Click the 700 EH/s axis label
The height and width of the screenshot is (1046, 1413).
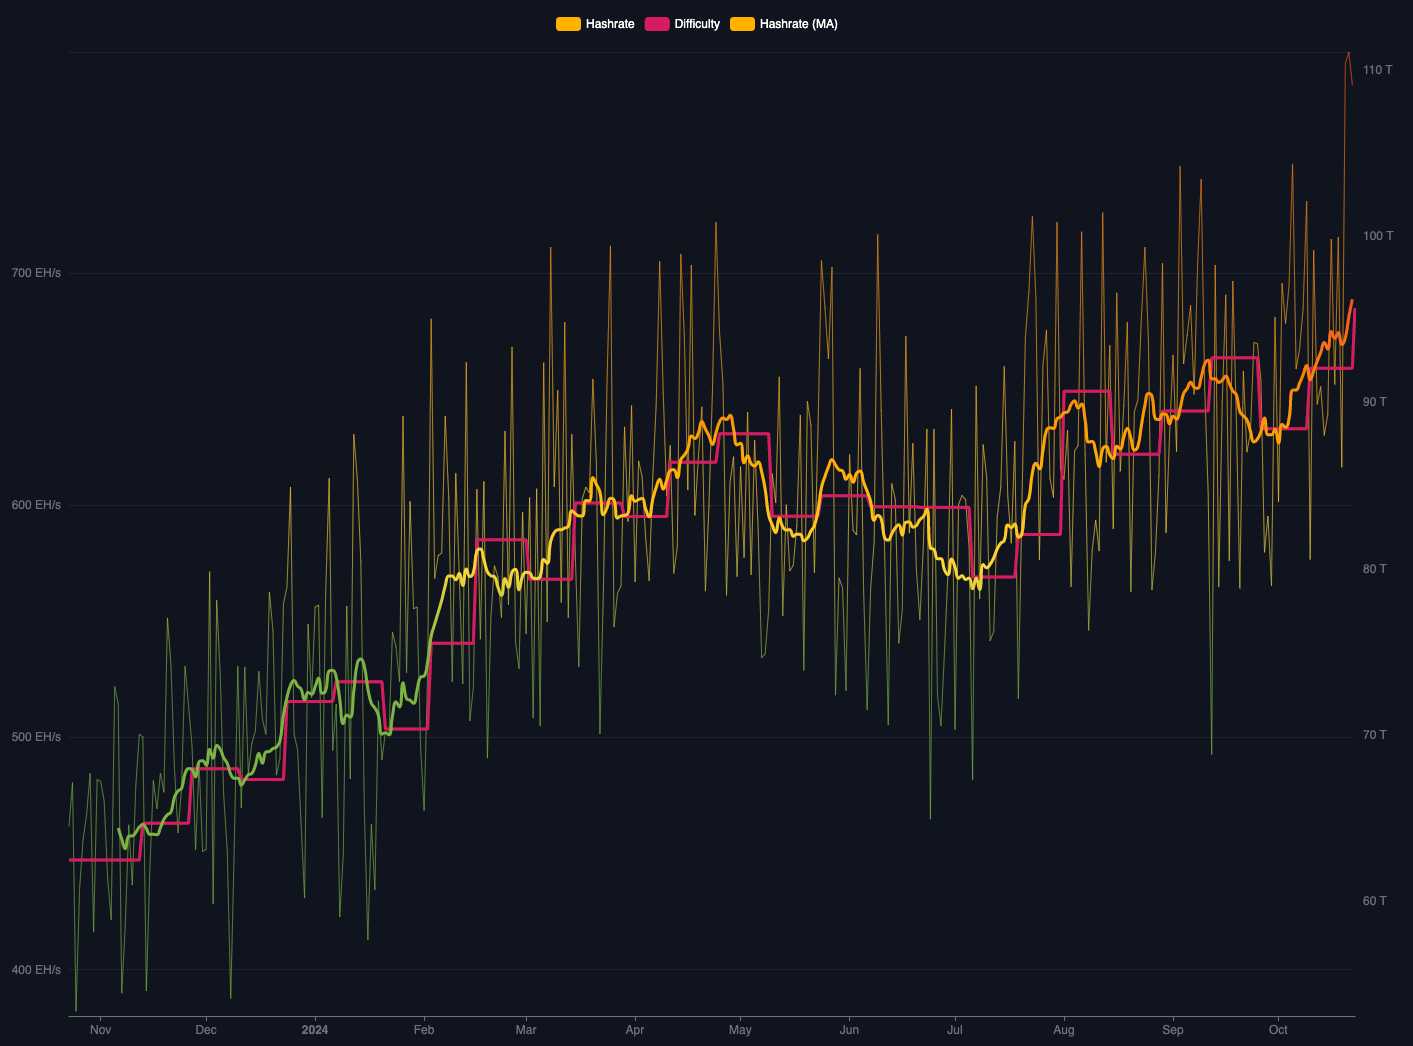36,273
